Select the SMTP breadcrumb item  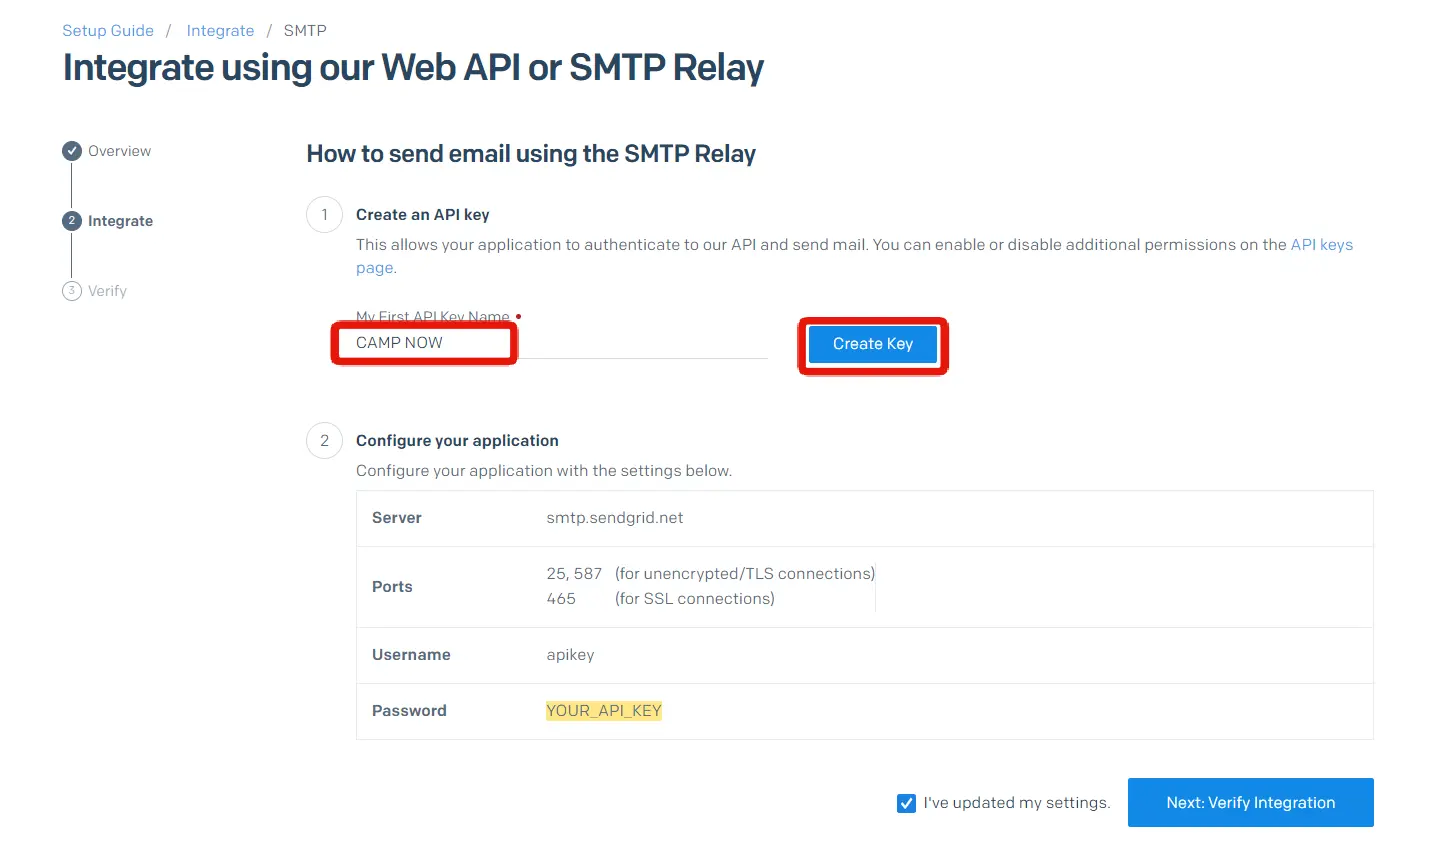304,30
